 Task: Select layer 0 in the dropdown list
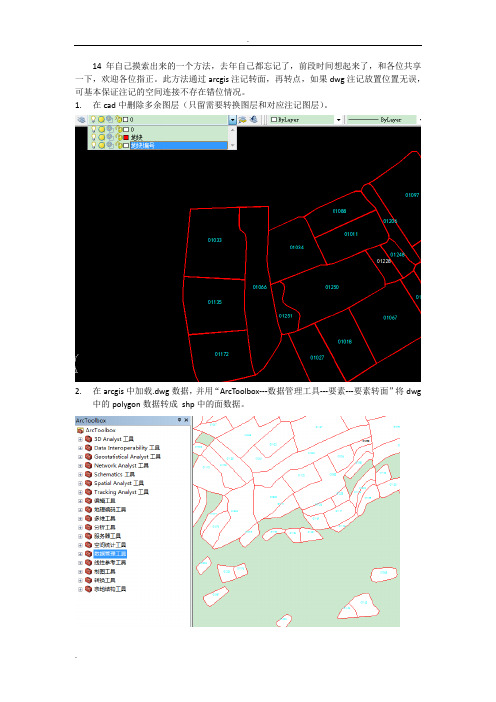(x=132, y=130)
